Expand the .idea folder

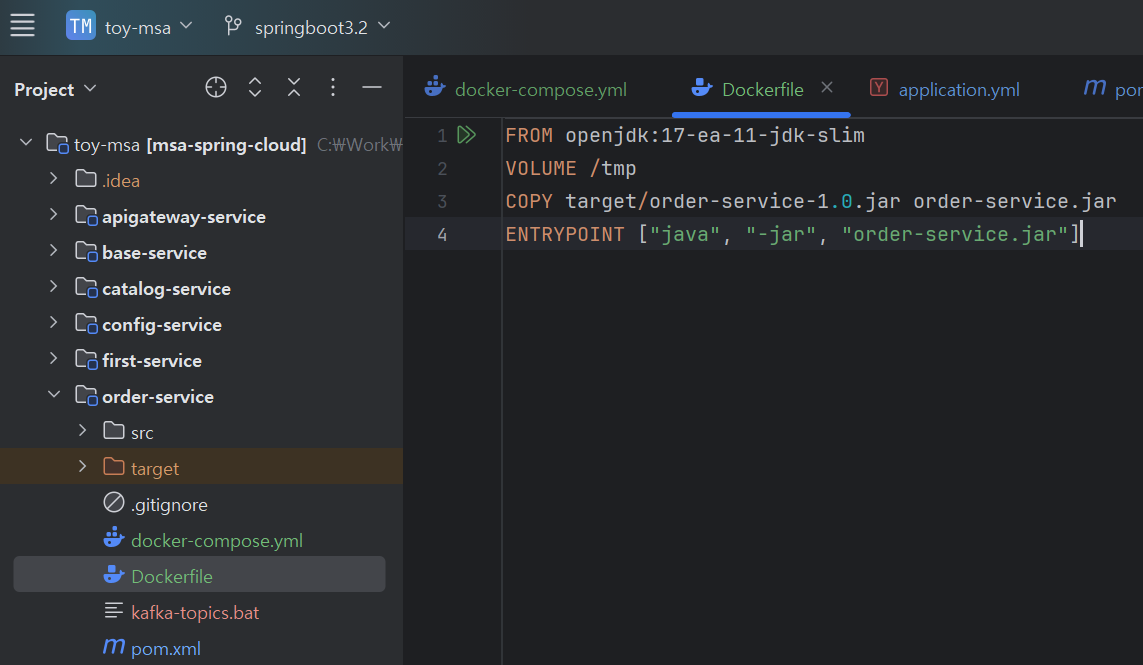53,179
